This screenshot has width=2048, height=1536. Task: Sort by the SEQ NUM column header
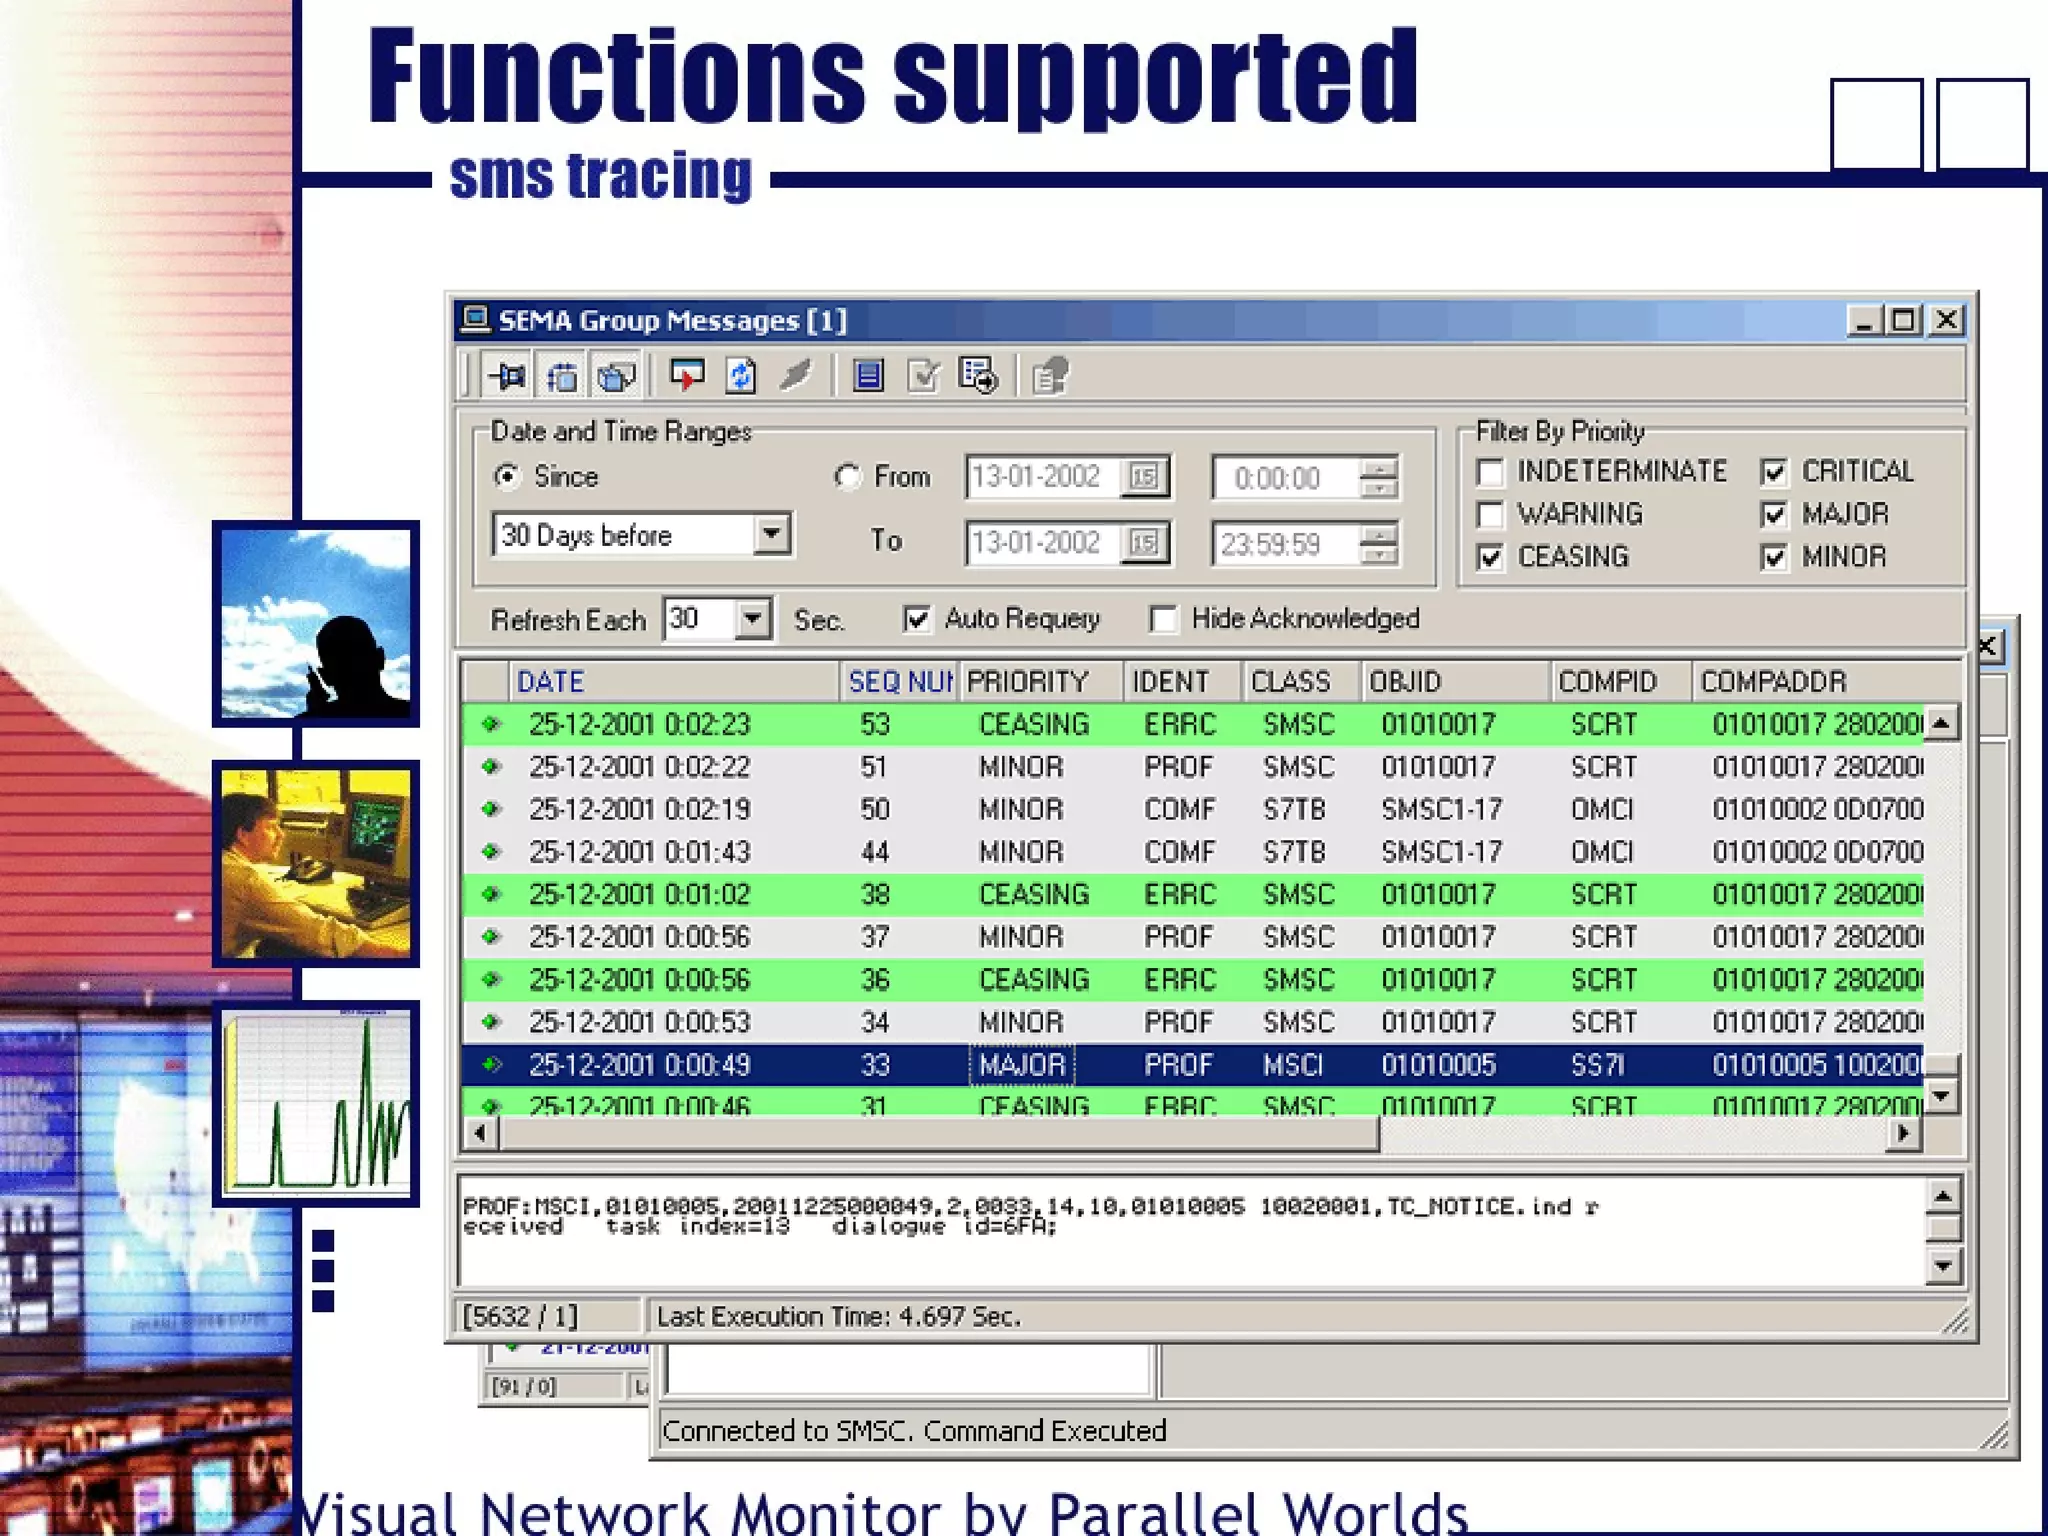pyautogui.click(x=899, y=682)
